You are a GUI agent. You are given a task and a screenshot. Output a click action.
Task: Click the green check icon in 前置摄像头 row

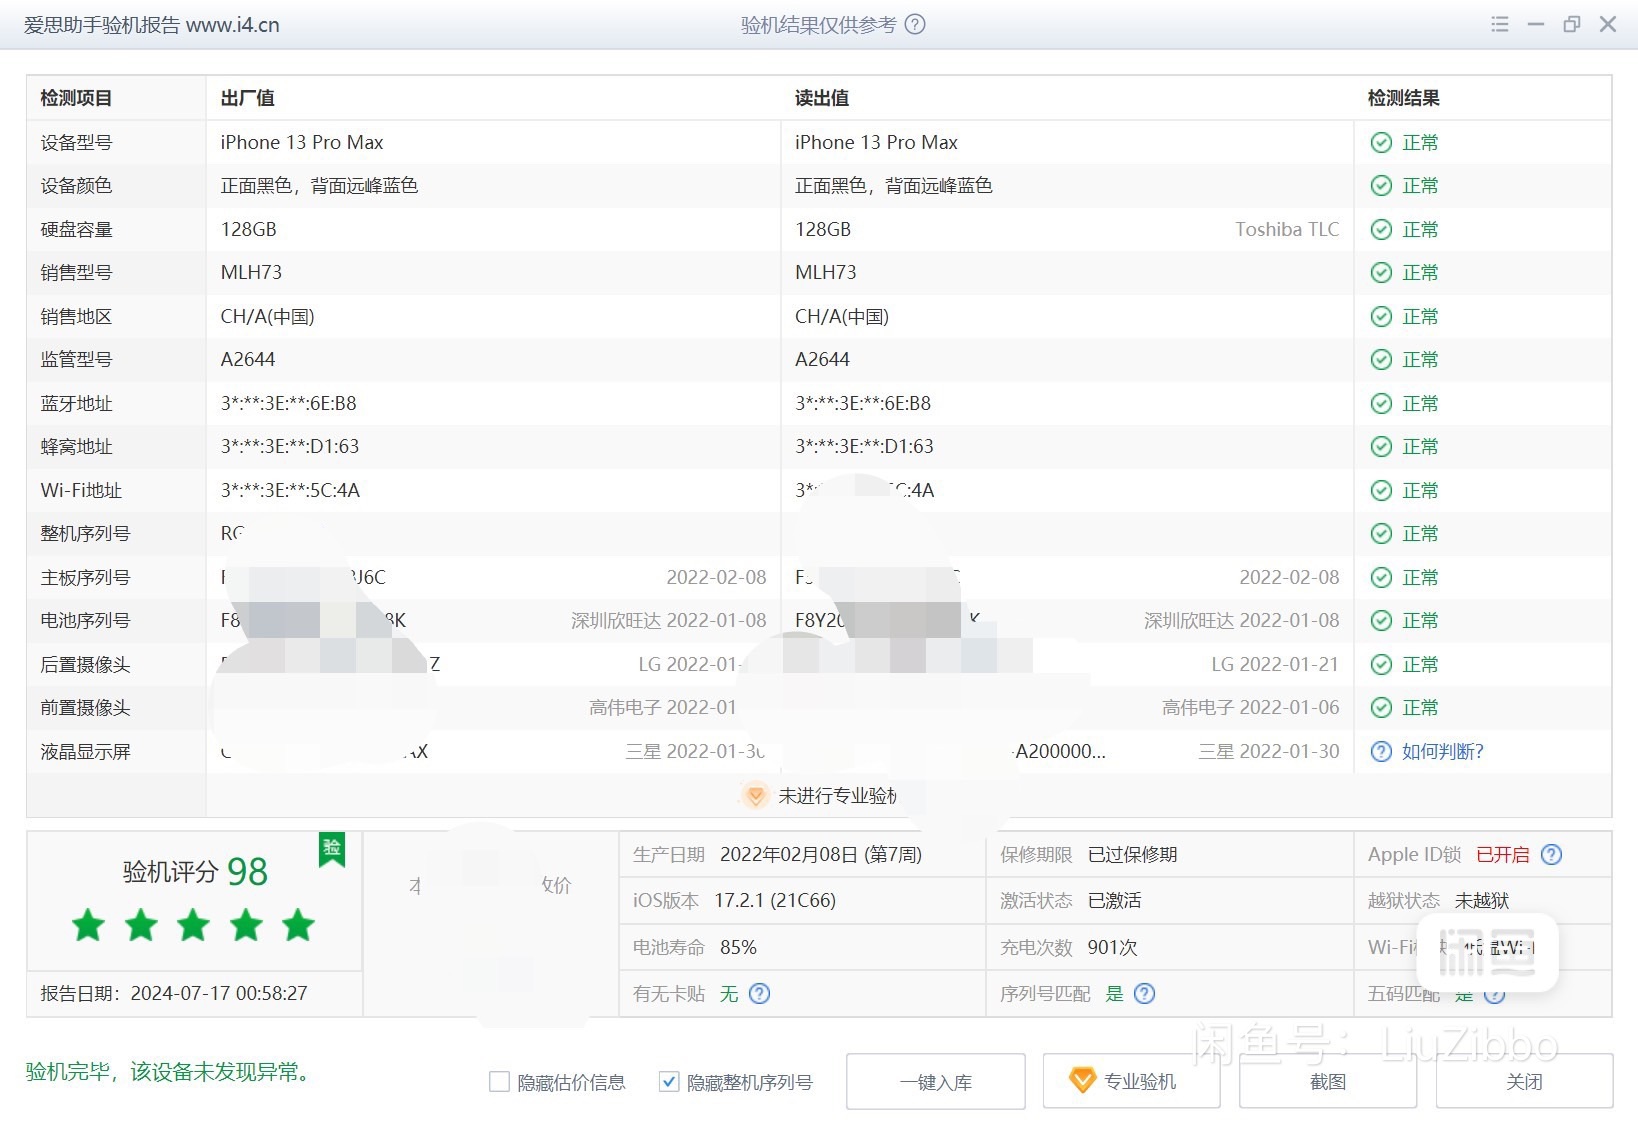point(1381,708)
